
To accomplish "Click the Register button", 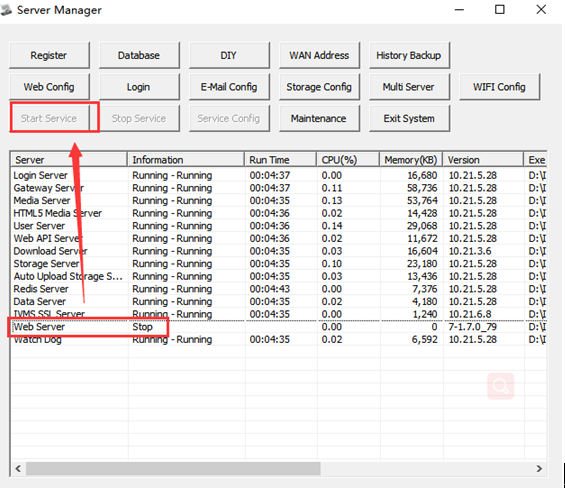I will [x=49, y=56].
